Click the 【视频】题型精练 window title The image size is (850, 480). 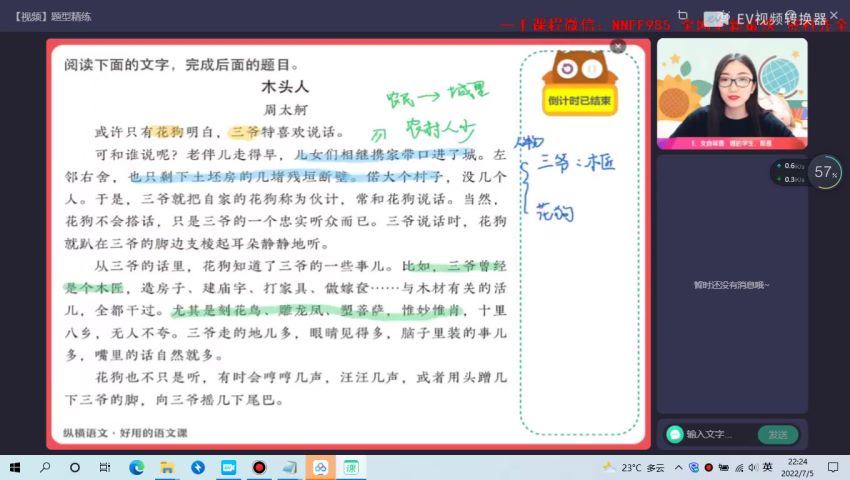(x=53, y=17)
